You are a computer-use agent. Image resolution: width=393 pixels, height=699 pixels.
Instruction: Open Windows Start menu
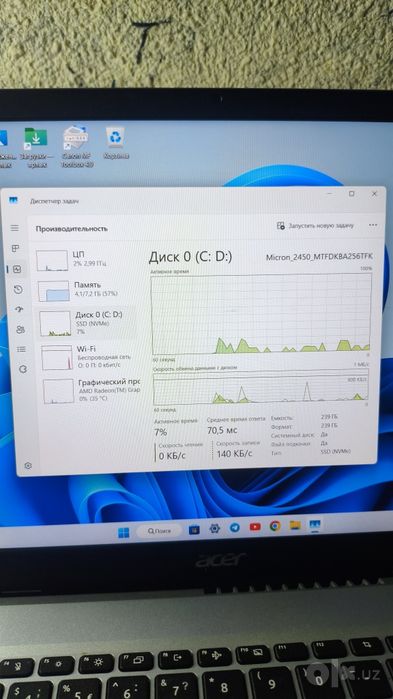click(x=123, y=533)
